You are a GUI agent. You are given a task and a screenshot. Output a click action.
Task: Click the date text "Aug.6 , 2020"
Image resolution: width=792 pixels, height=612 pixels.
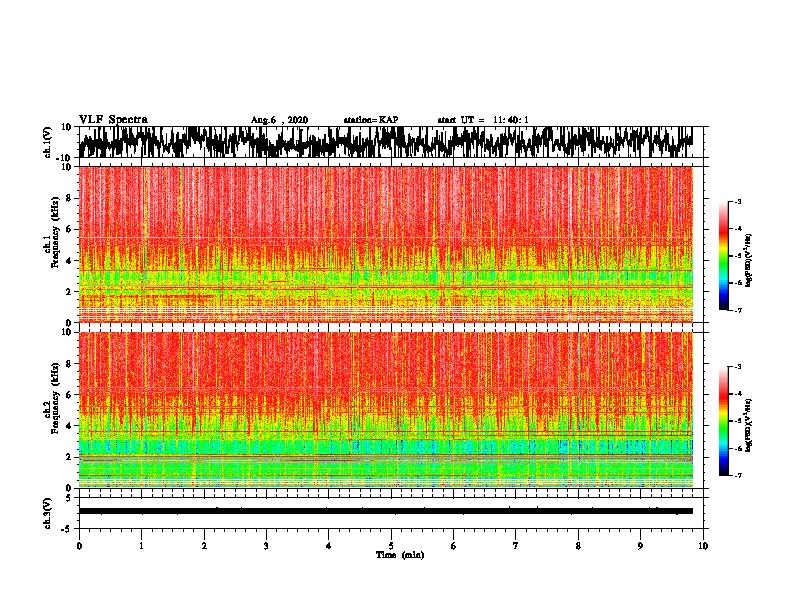click(x=279, y=120)
